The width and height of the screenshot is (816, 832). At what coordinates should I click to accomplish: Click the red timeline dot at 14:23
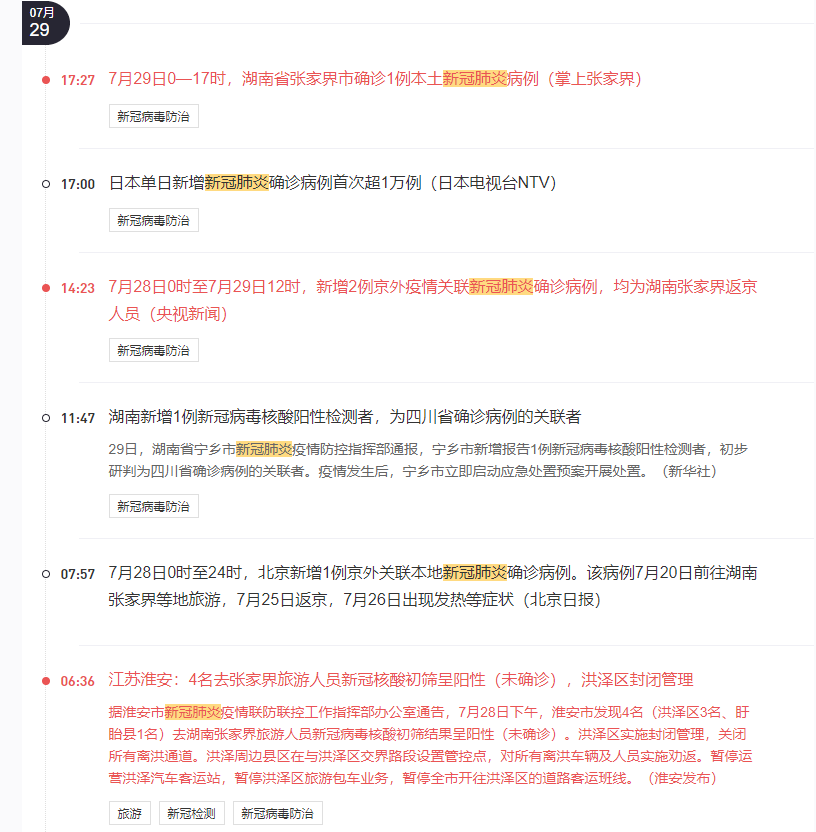(x=46, y=288)
